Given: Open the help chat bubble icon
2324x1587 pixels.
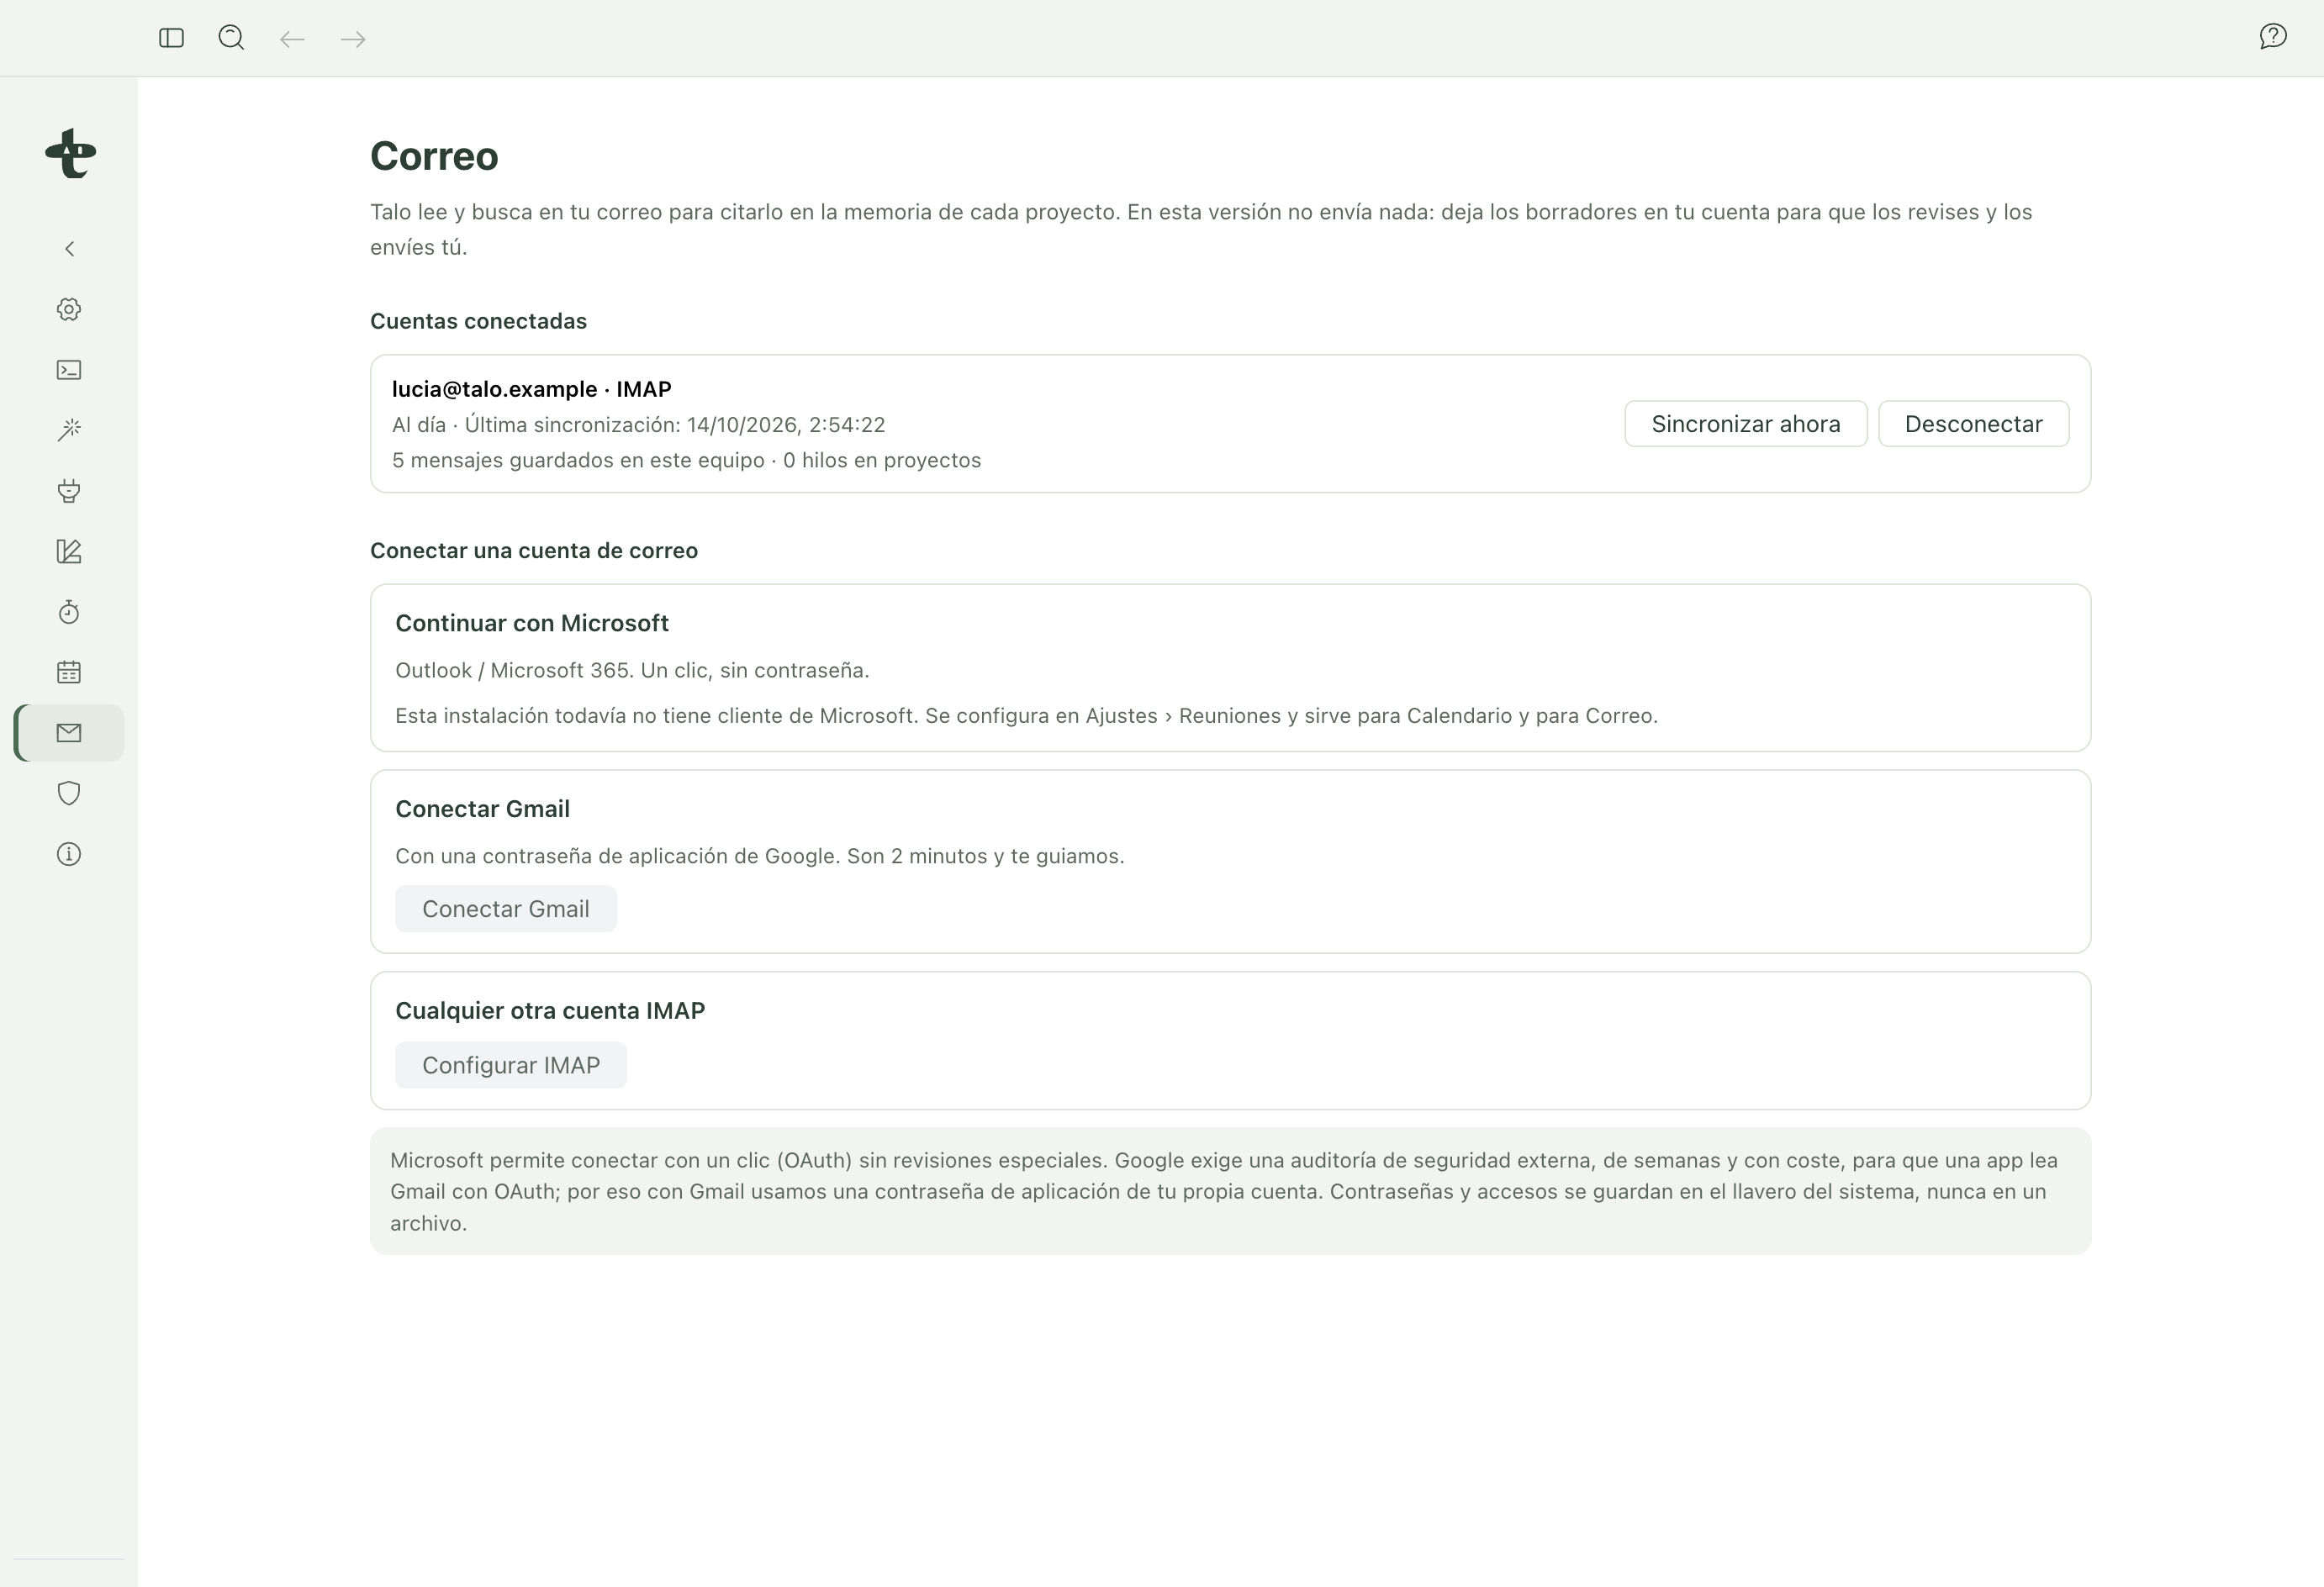Looking at the screenshot, I should 2273,37.
